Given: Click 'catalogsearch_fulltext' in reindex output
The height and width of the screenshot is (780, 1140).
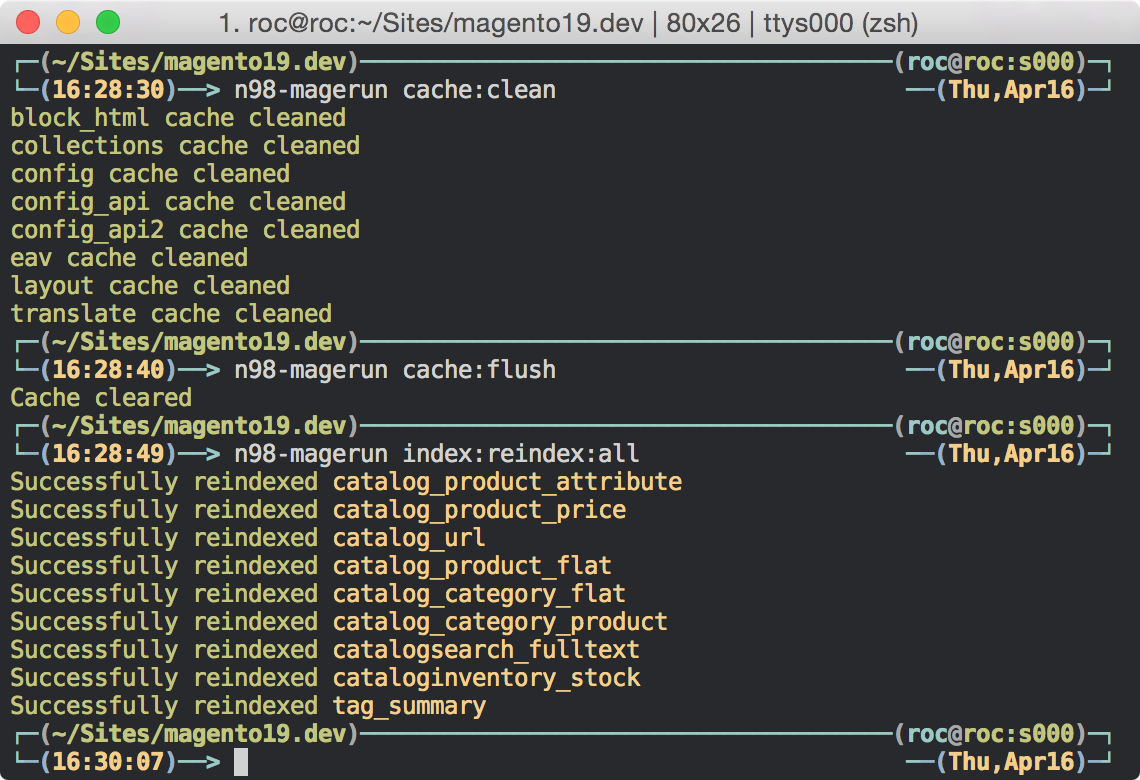Looking at the screenshot, I should click(486, 650).
